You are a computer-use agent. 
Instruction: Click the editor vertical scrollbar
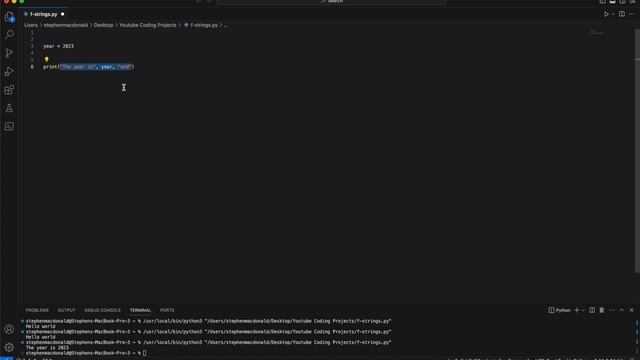pos(637,151)
